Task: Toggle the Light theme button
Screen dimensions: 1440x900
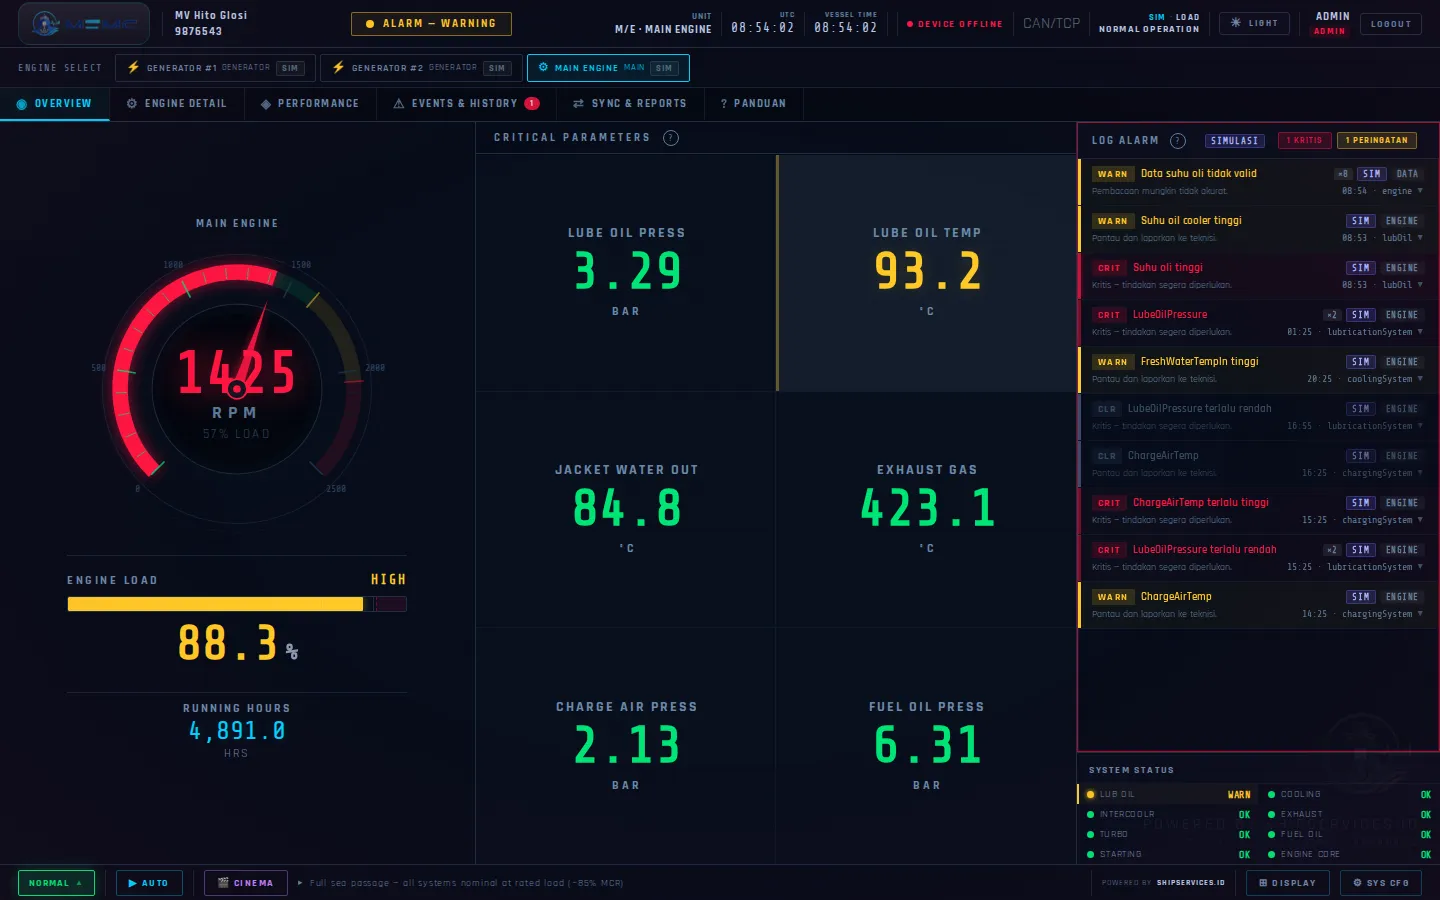Action: 1254,23
